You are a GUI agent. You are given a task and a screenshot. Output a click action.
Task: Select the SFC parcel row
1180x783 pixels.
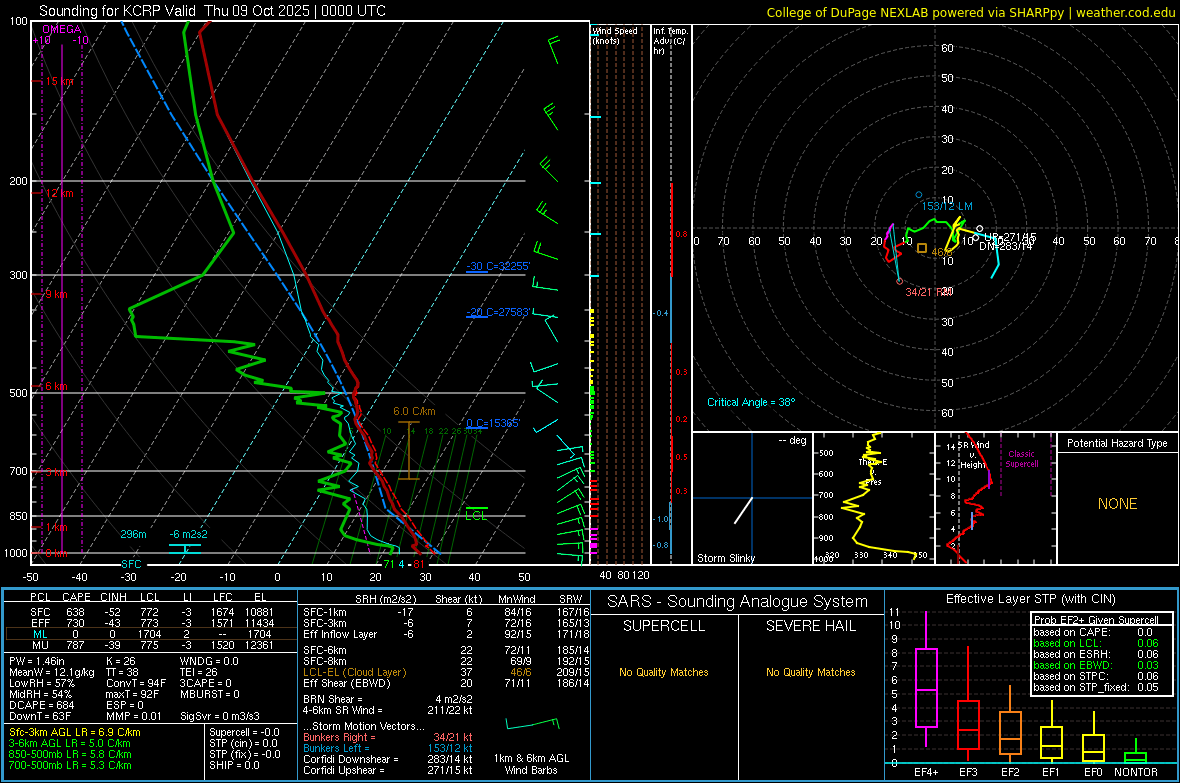pyautogui.click(x=151, y=612)
